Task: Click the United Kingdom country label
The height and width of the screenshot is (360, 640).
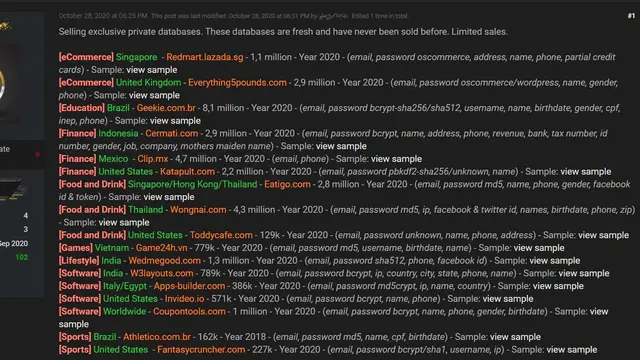Action: click(x=149, y=82)
